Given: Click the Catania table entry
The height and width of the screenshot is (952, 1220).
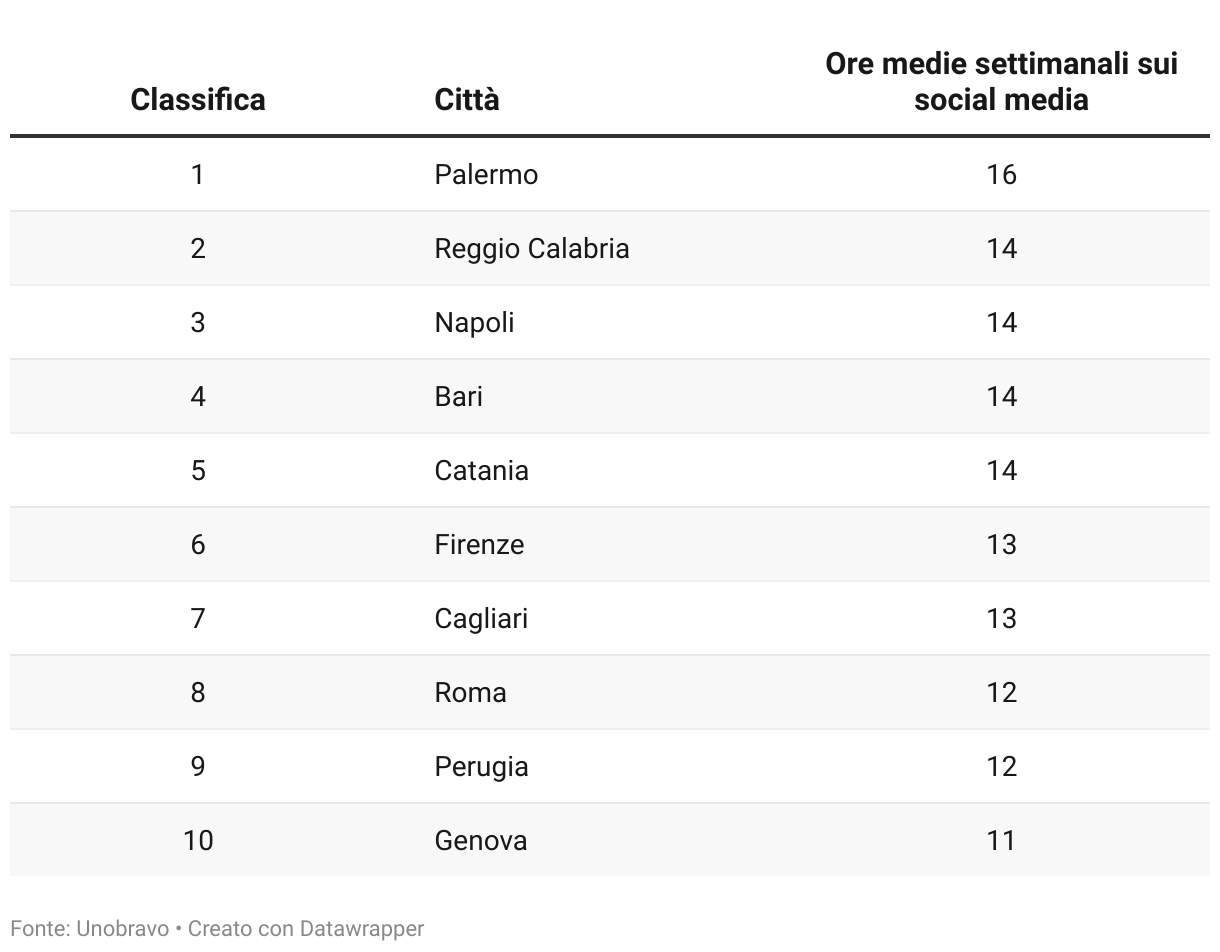Looking at the screenshot, I should point(481,471).
